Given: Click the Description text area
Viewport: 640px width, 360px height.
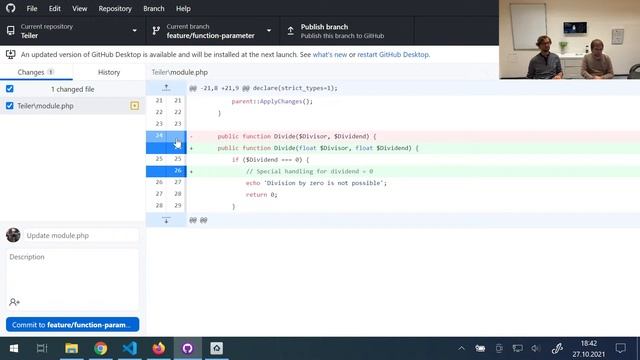Looking at the screenshot, I should [x=73, y=273].
